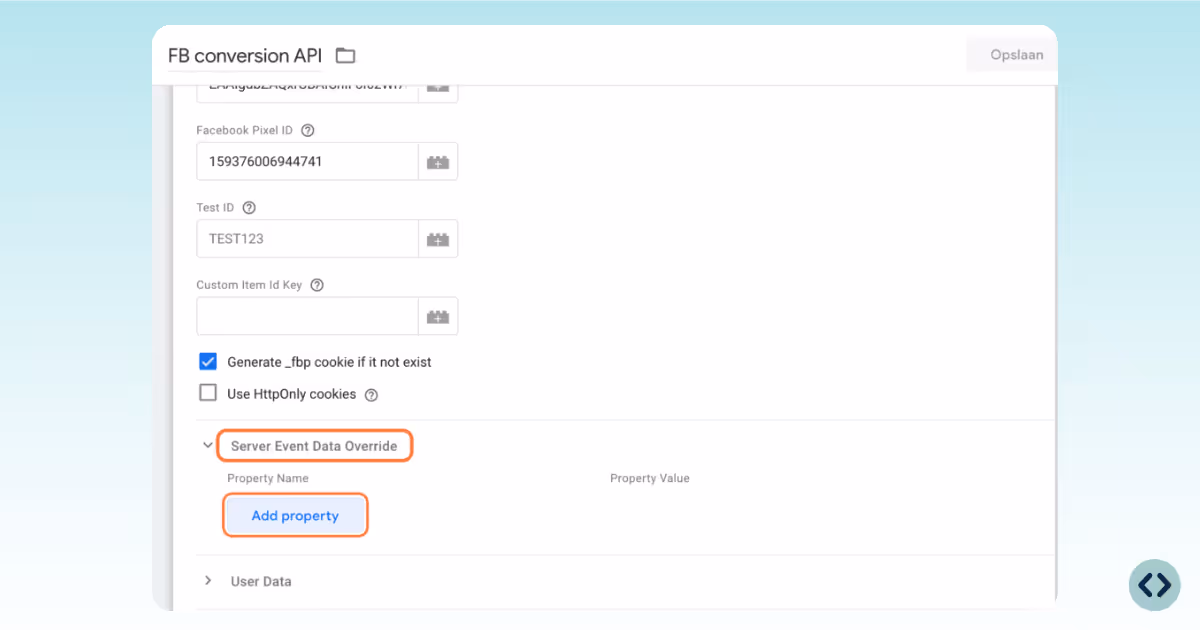Click the Property Value column header
The width and height of the screenshot is (1200, 630).
click(x=650, y=478)
